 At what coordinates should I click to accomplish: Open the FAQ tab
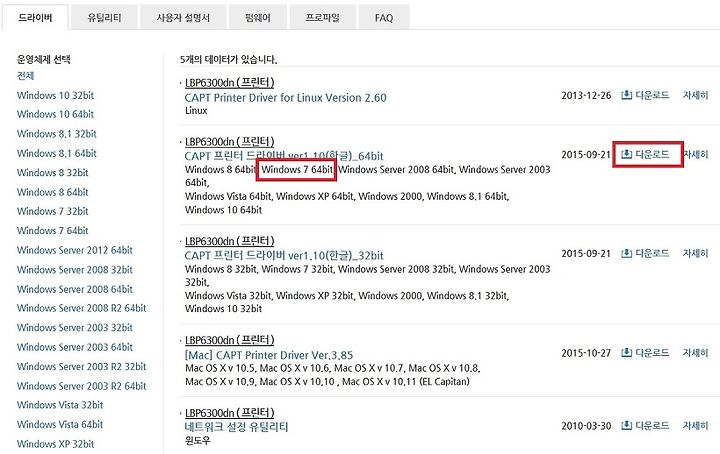(x=384, y=17)
